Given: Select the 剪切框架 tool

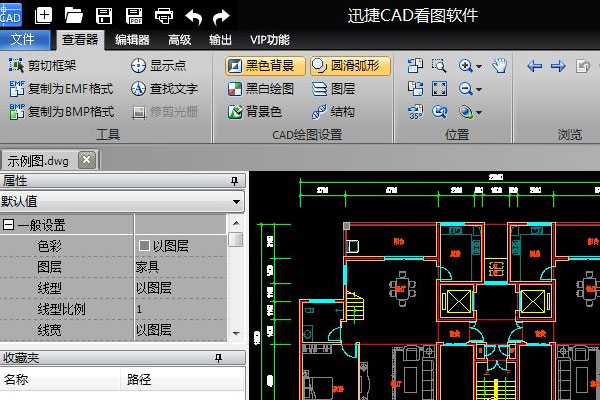Looking at the screenshot, I should pos(42,65).
